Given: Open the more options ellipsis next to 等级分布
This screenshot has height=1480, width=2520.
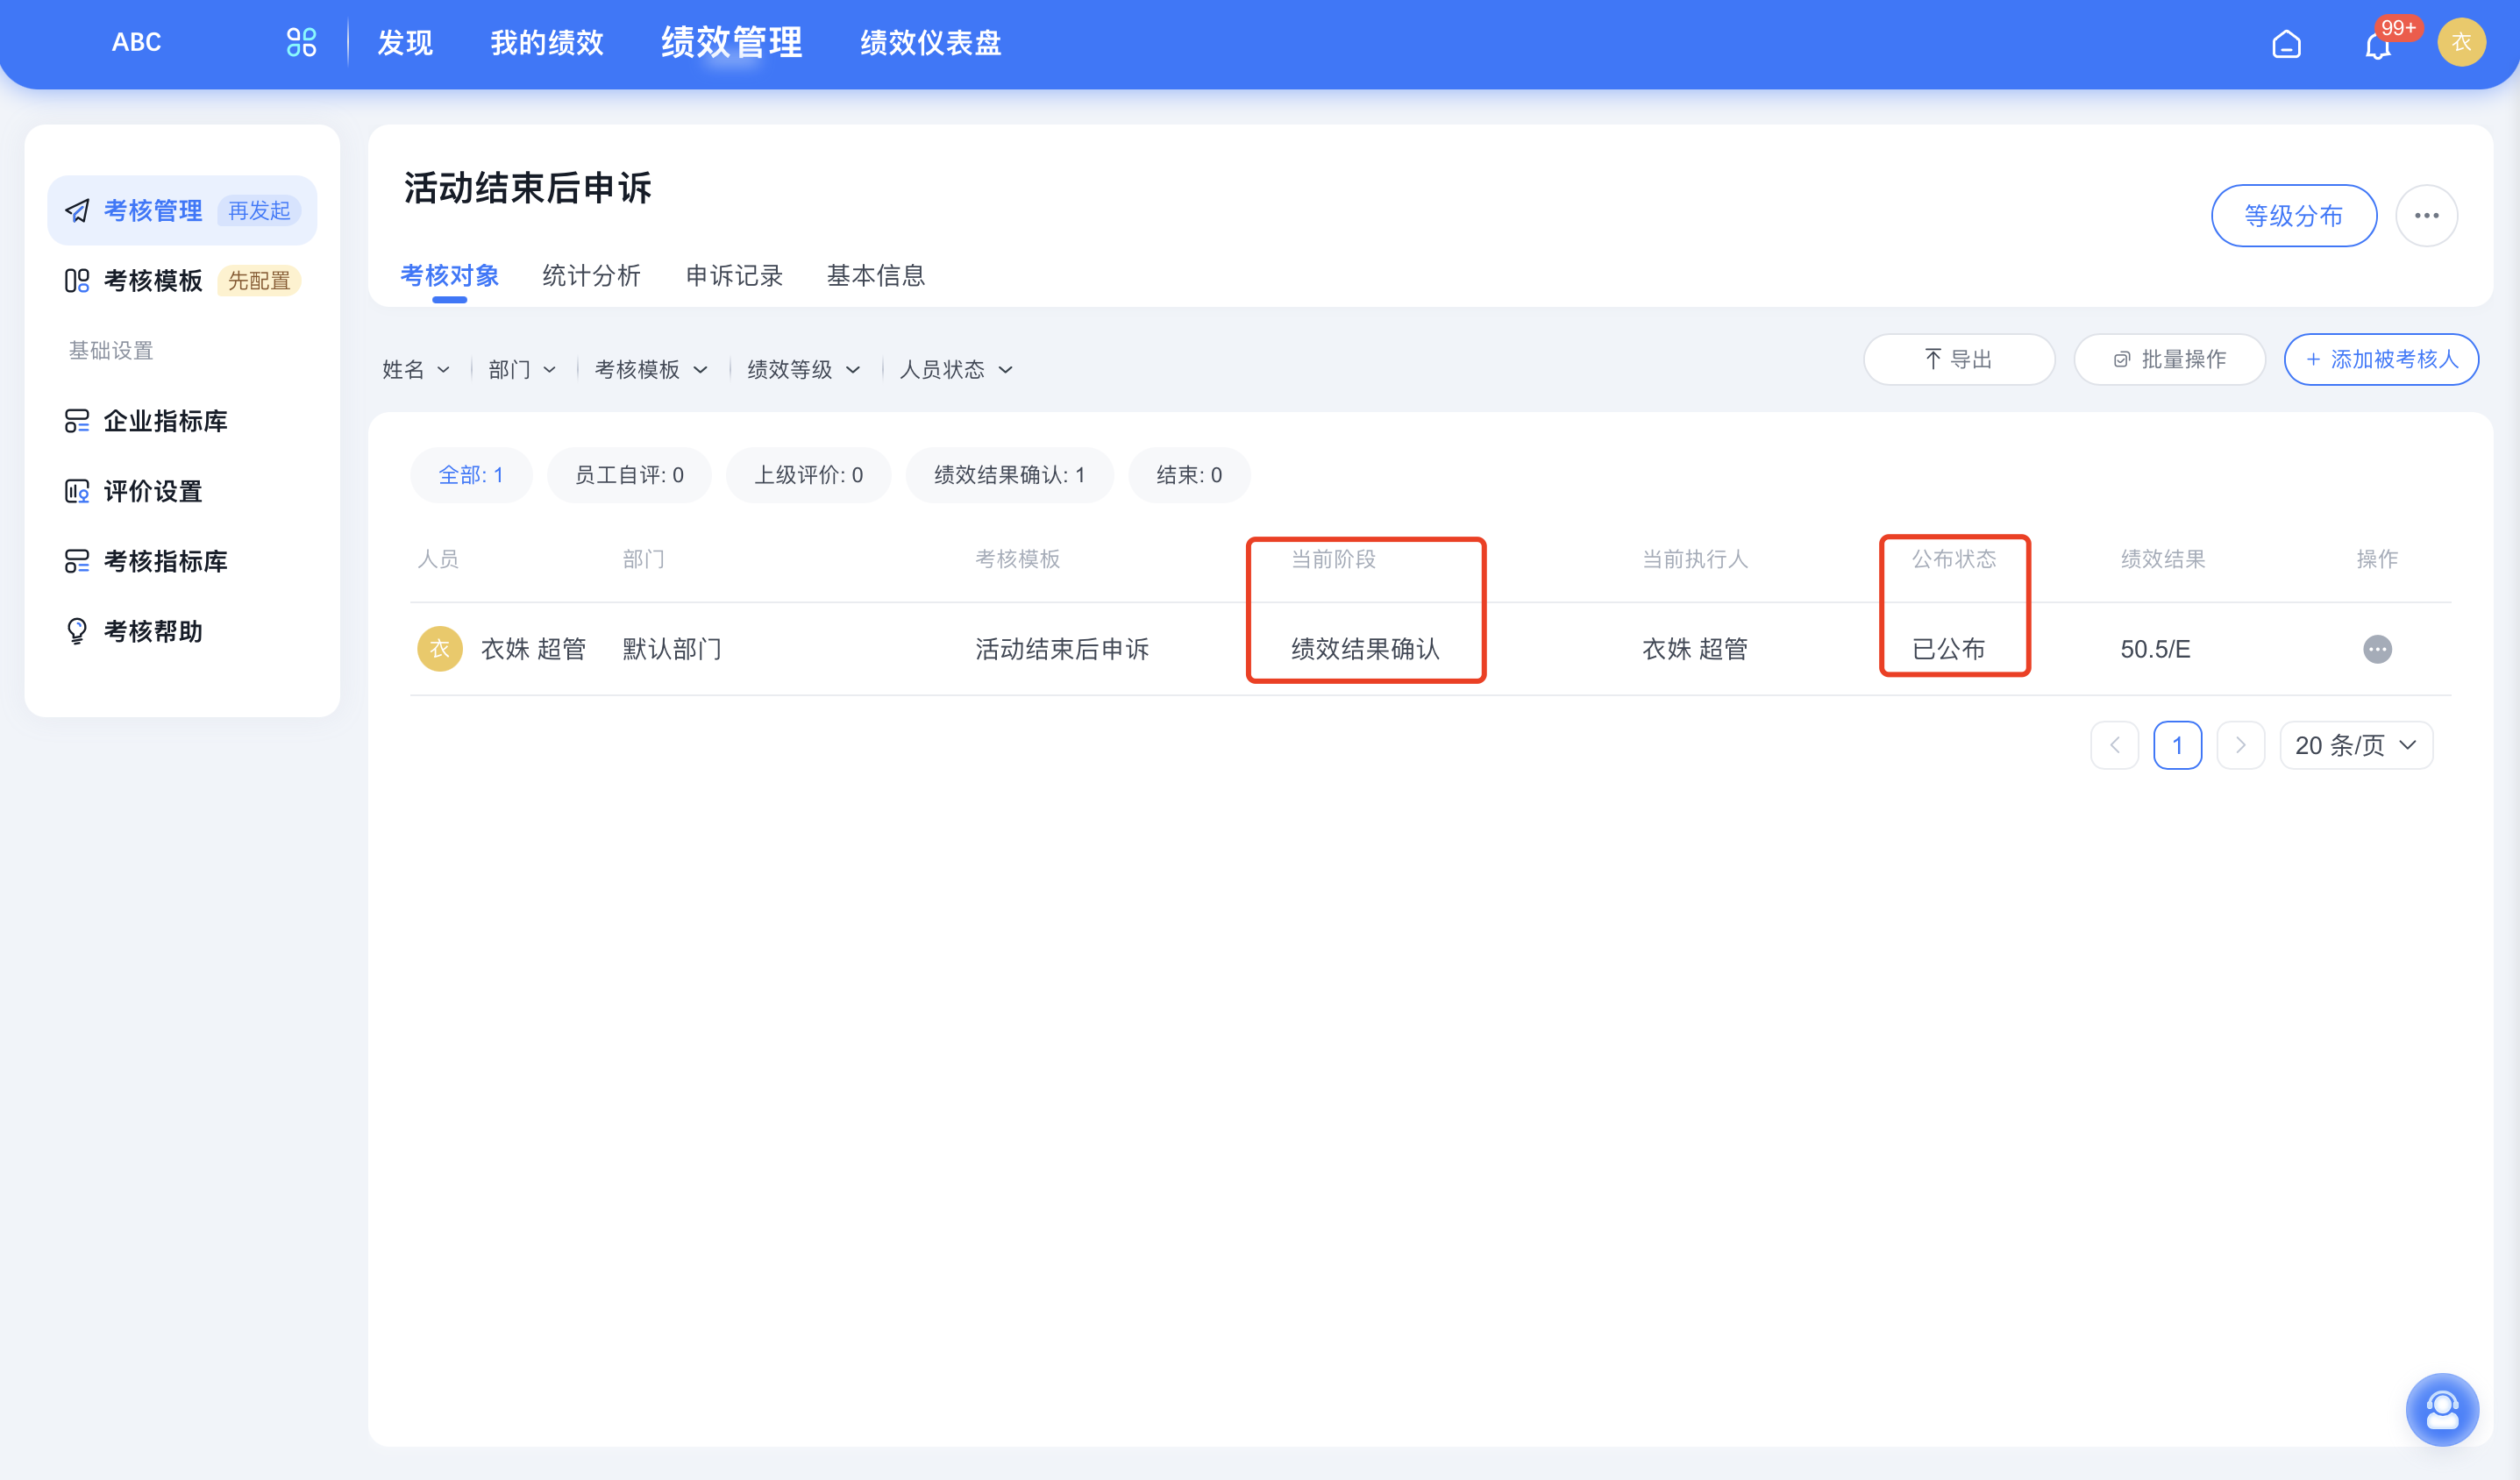Looking at the screenshot, I should click(2426, 216).
